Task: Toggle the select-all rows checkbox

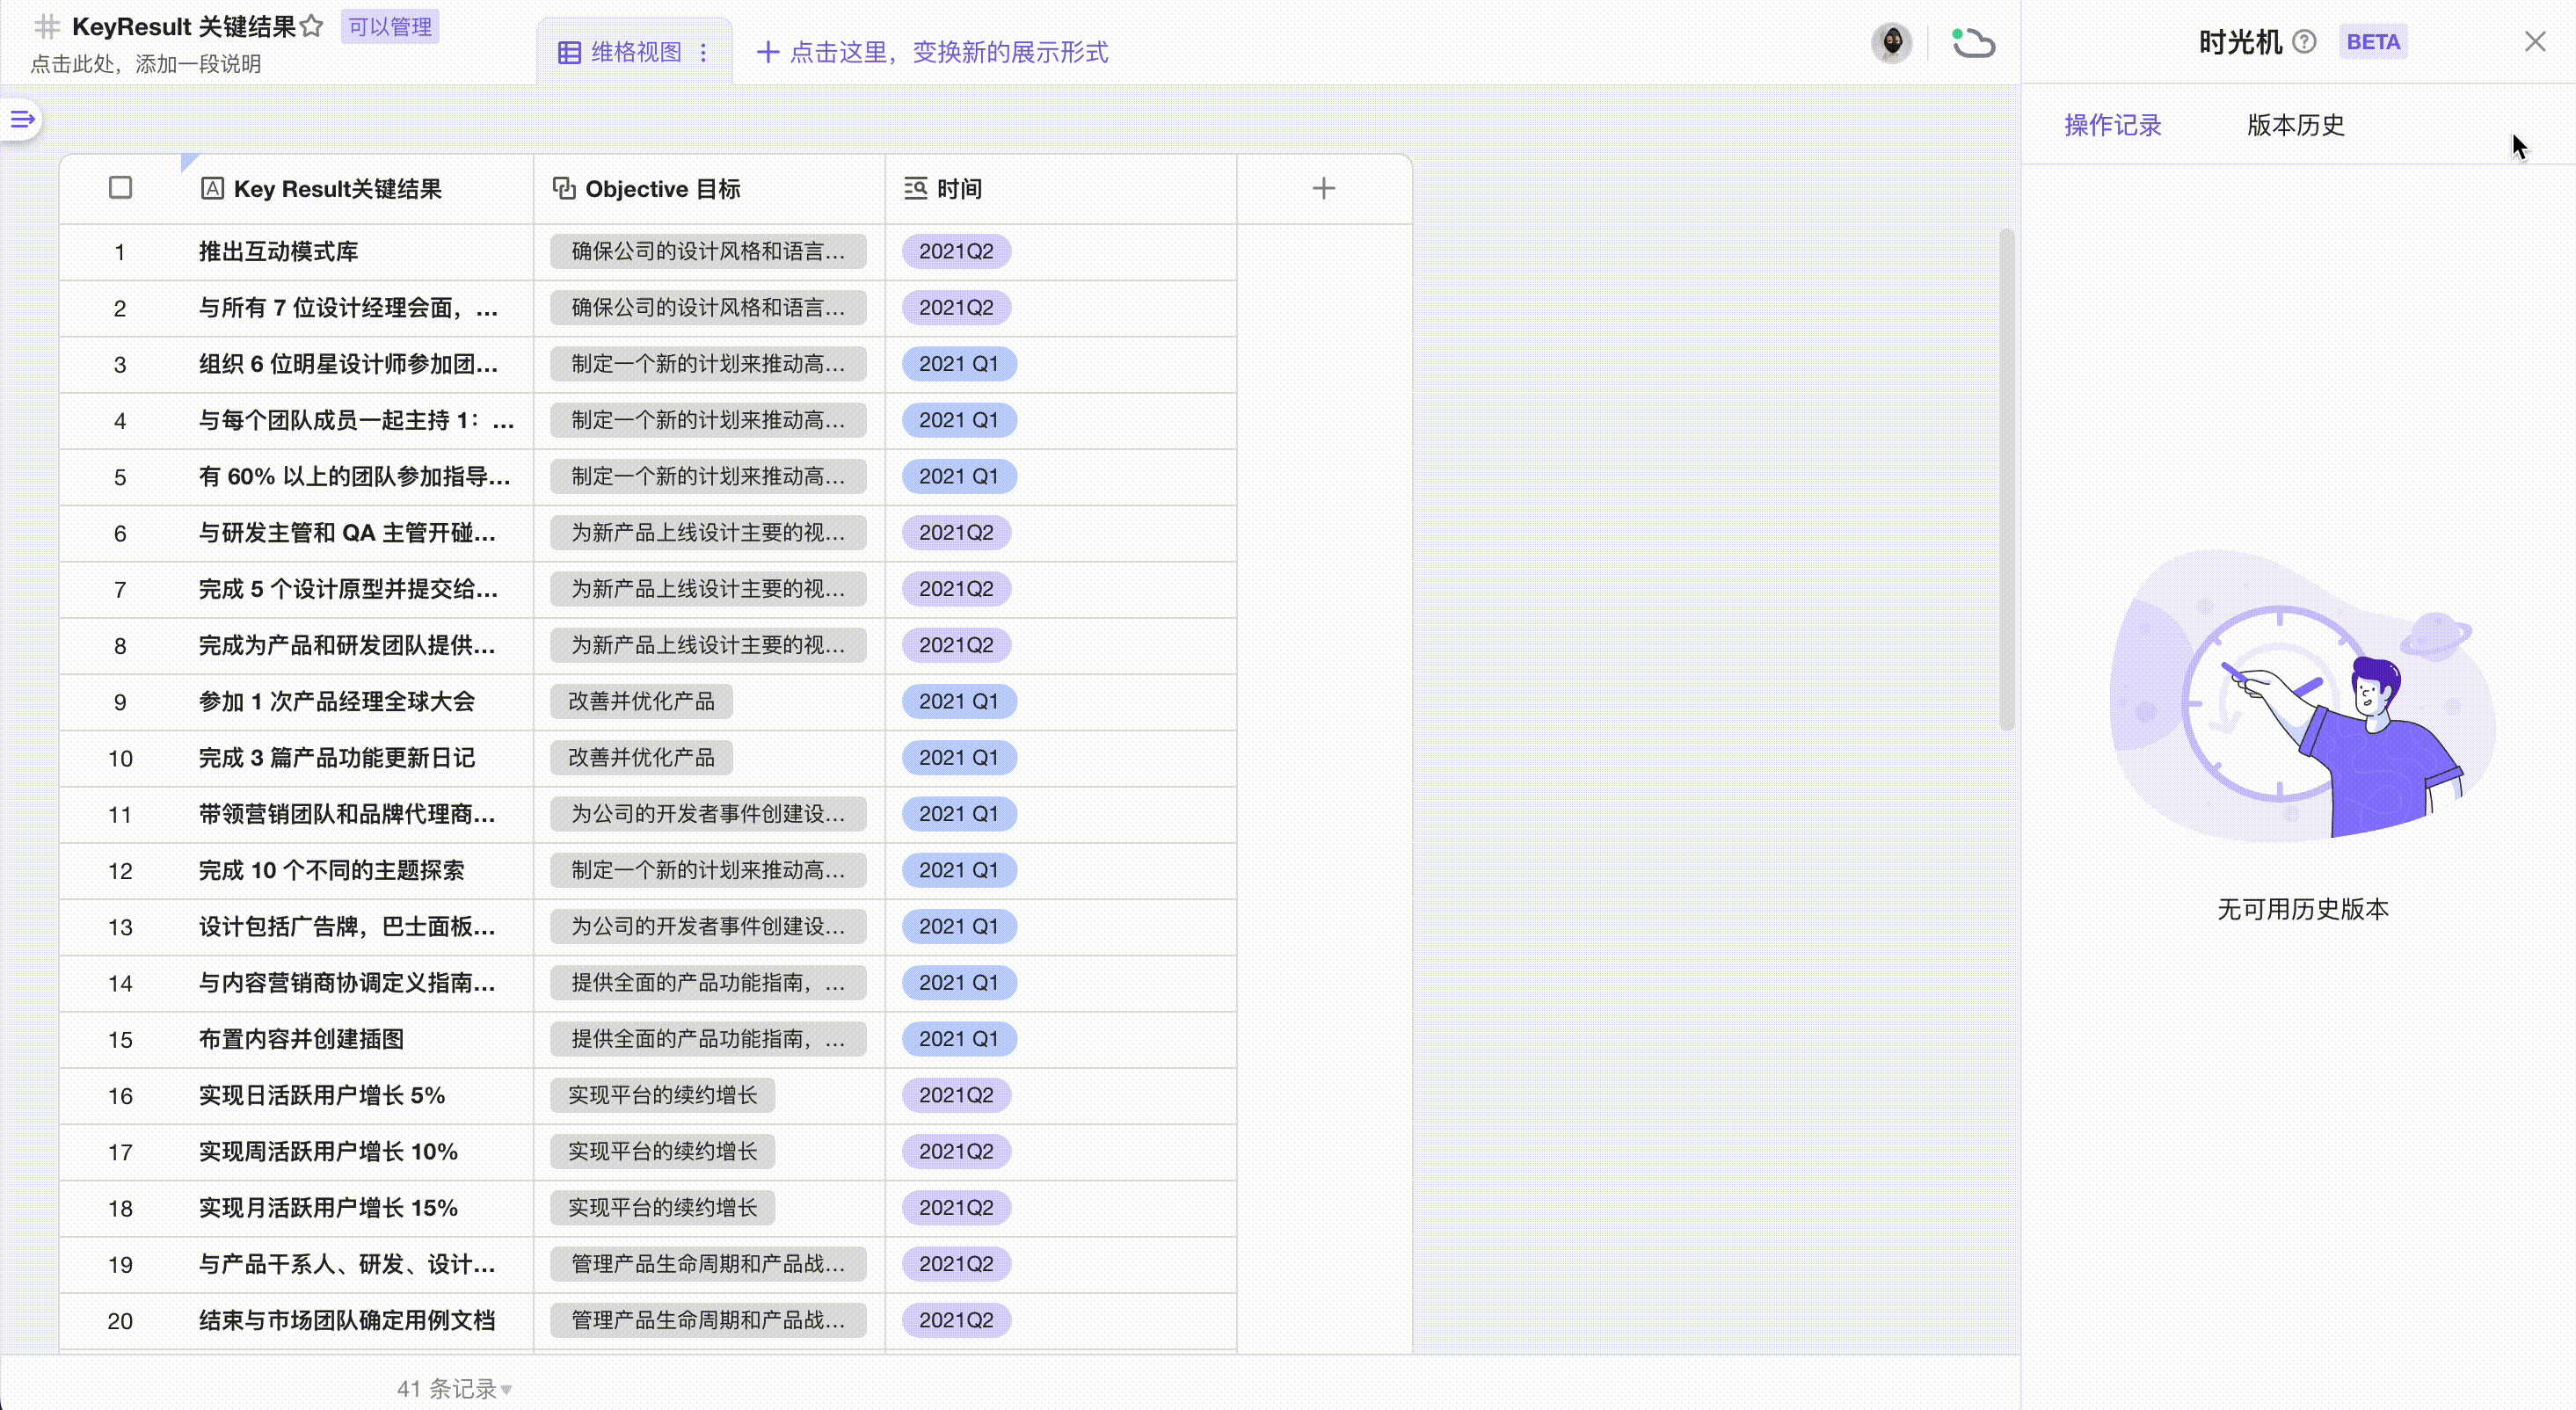Action: tap(120, 188)
